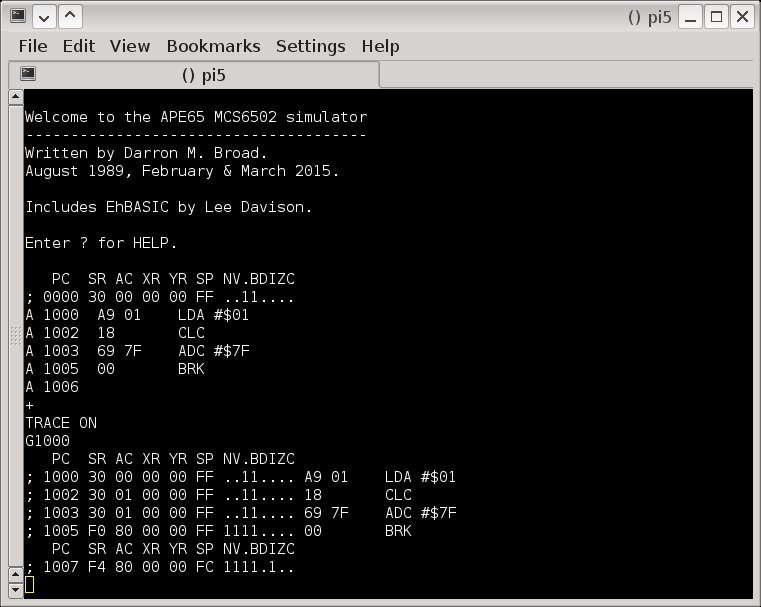
Task: Click the down chevron titlebar button
Action: click(x=44, y=17)
